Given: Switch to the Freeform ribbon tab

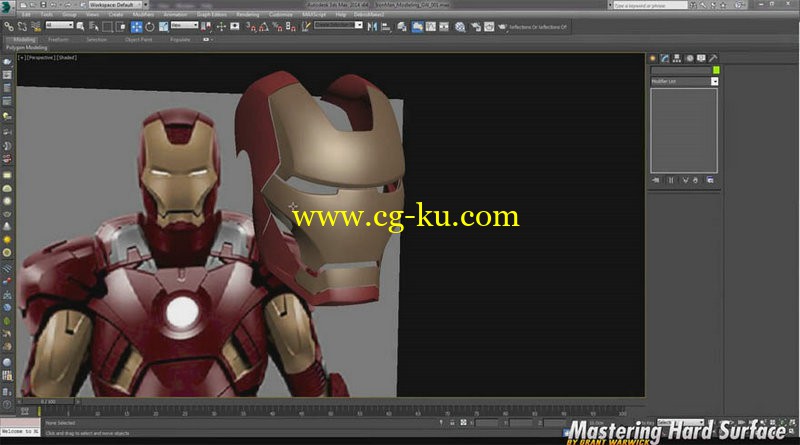Looking at the screenshot, I should 58,39.
